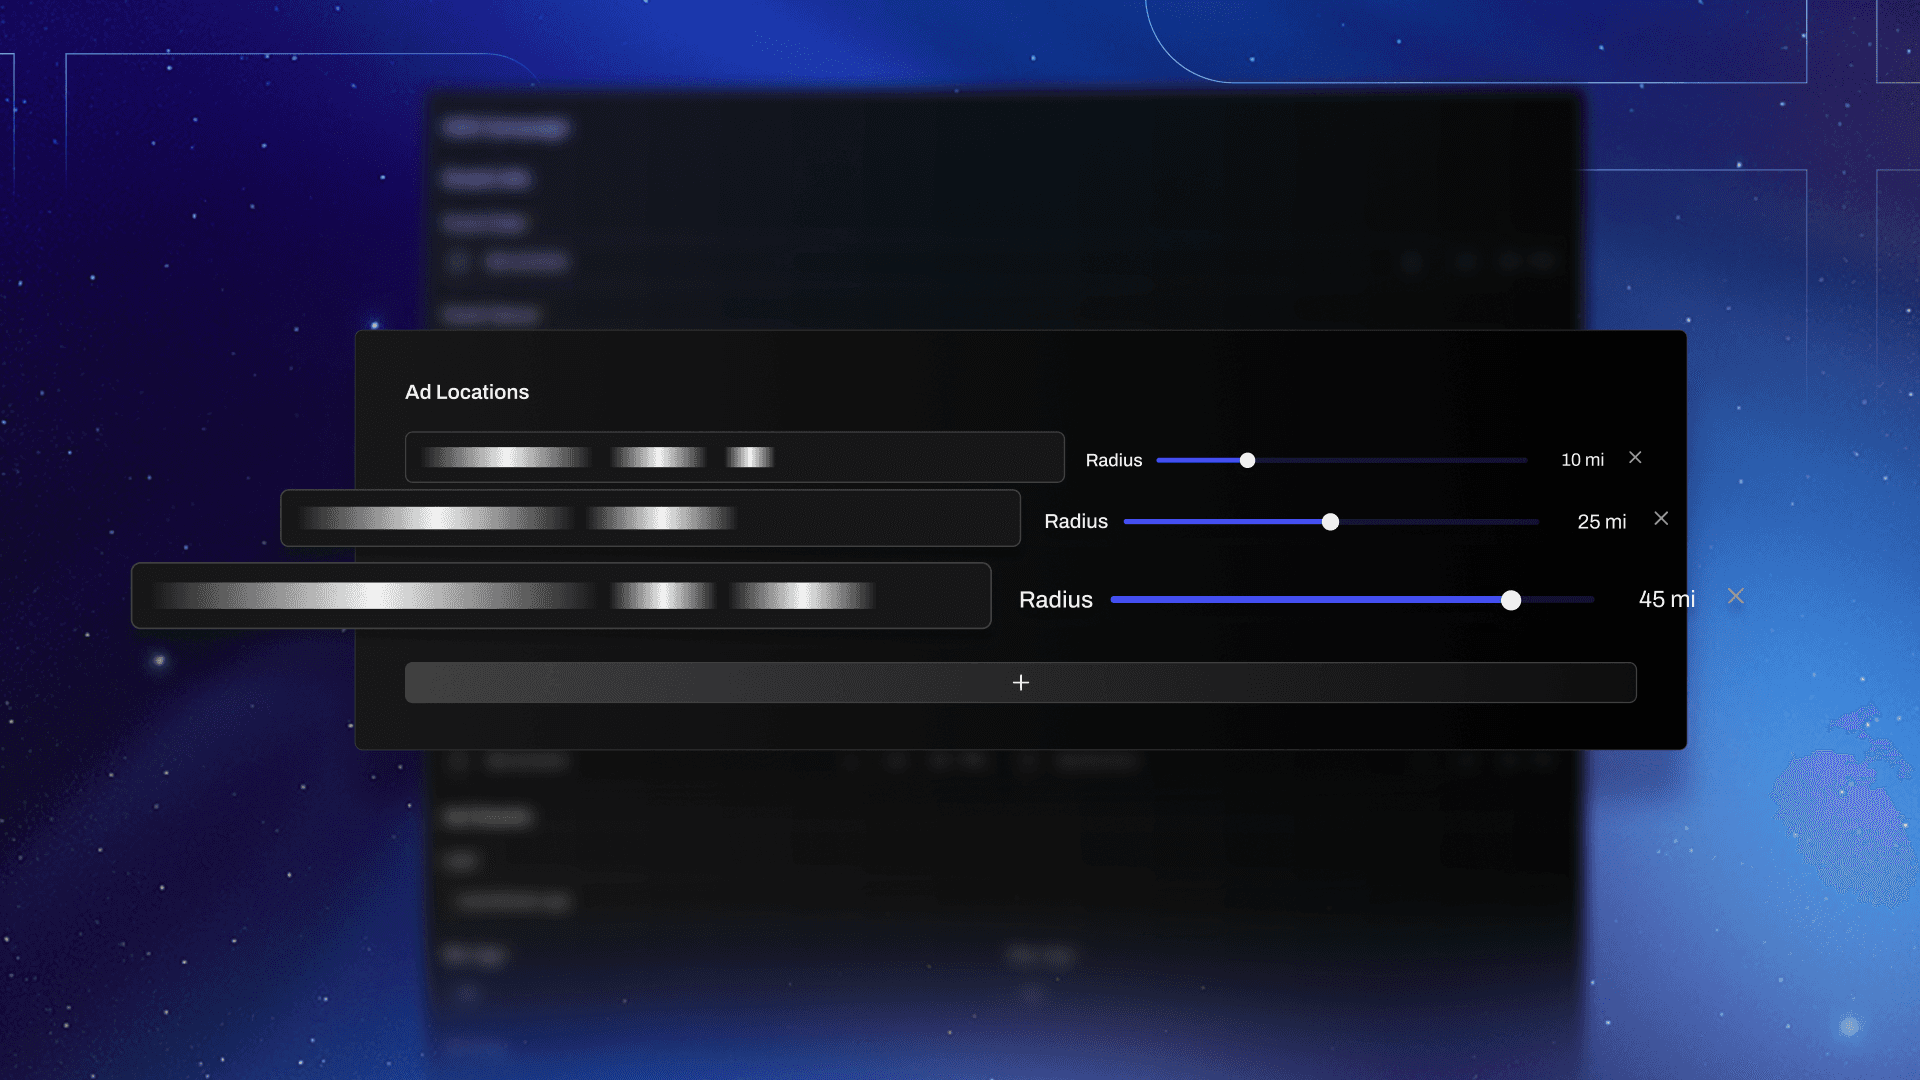Focus the location field beside 10 mi
Screen dimensions: 1920x1080
(x=734, y=457)
